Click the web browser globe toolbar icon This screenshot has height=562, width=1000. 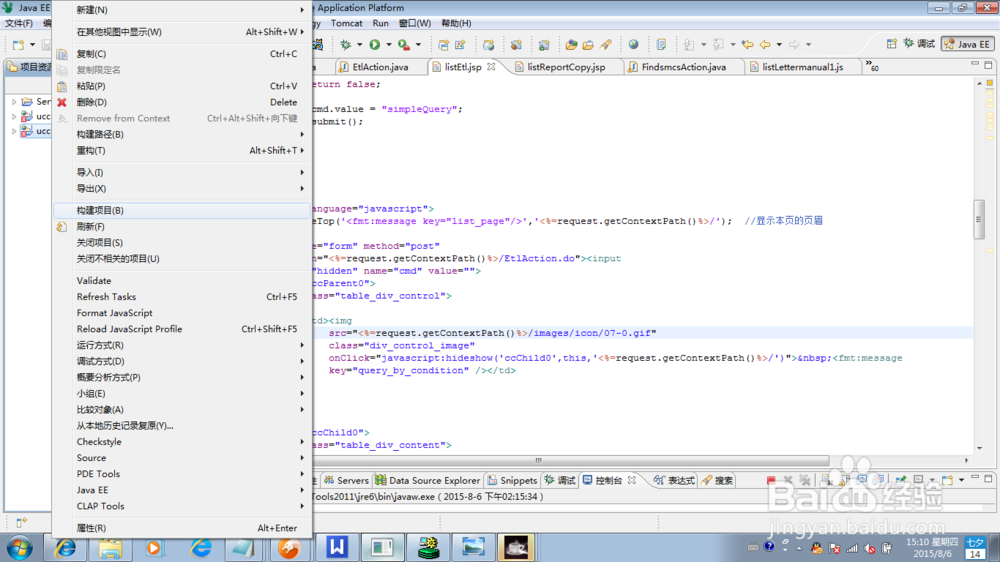[633, 45]
